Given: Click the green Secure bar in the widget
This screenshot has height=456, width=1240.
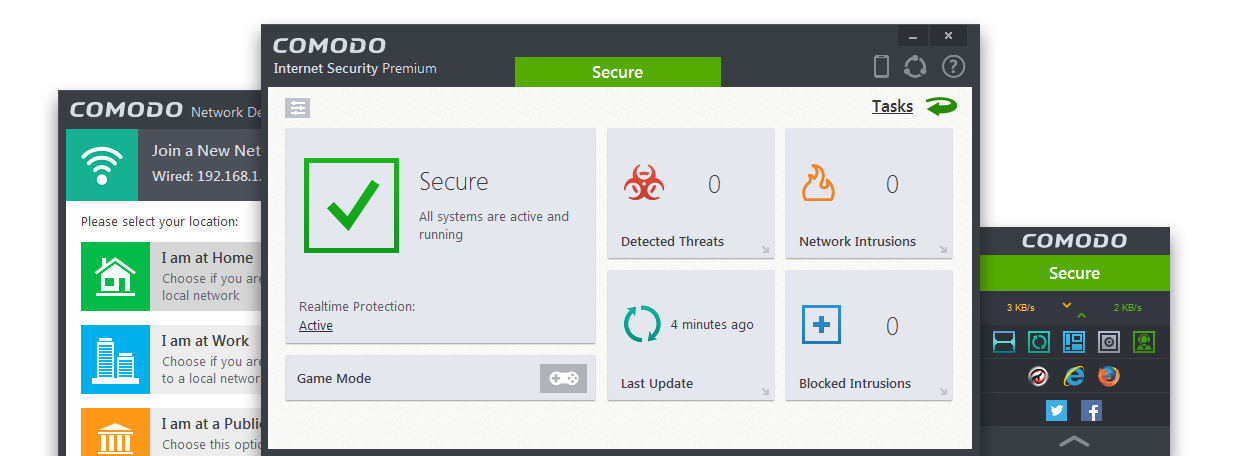Looking at the screenshot, I should pyautogui.click(x=1074, y=273).
